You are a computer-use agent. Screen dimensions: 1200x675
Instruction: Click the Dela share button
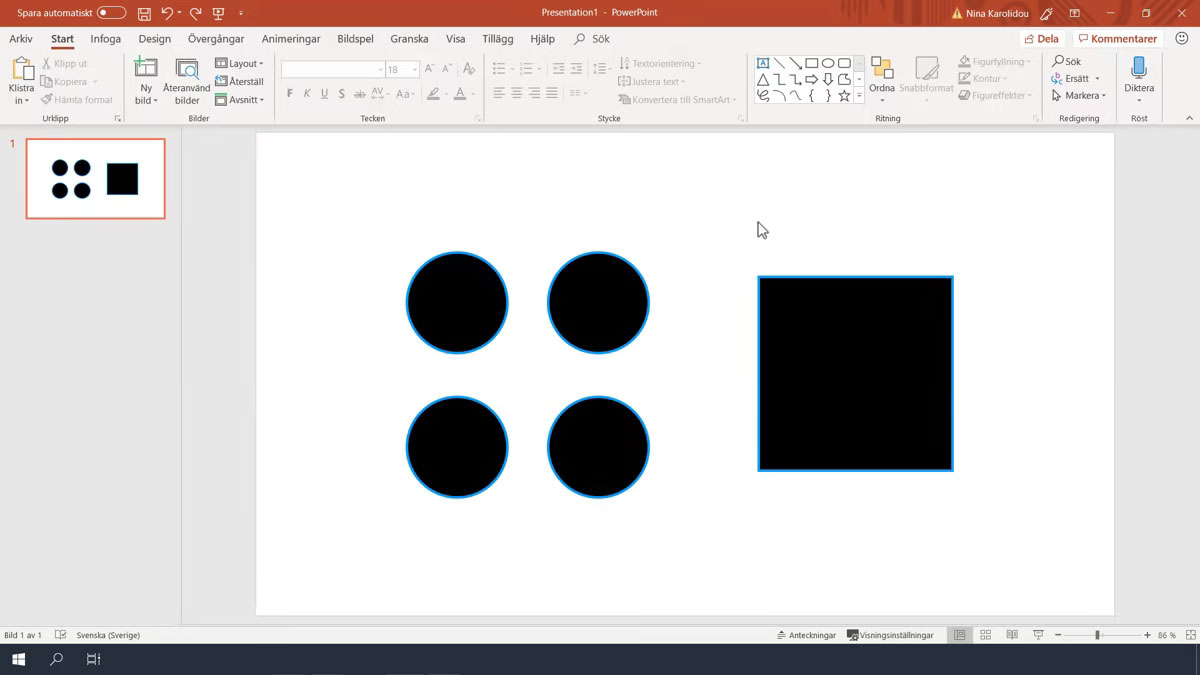pyautogui.click(x=1041, y=39)
